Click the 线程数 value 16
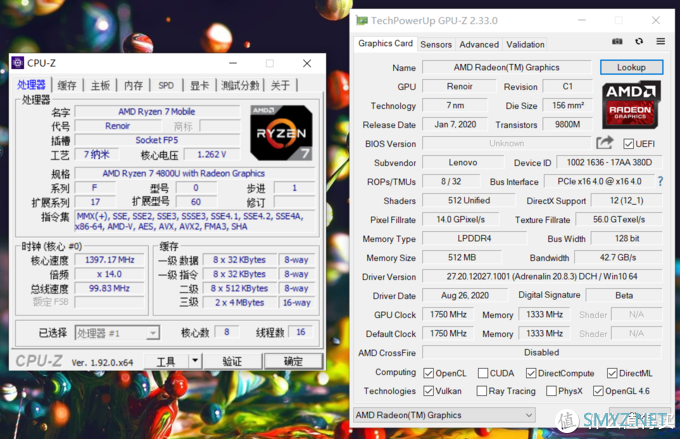 click(x=301, y=332)
